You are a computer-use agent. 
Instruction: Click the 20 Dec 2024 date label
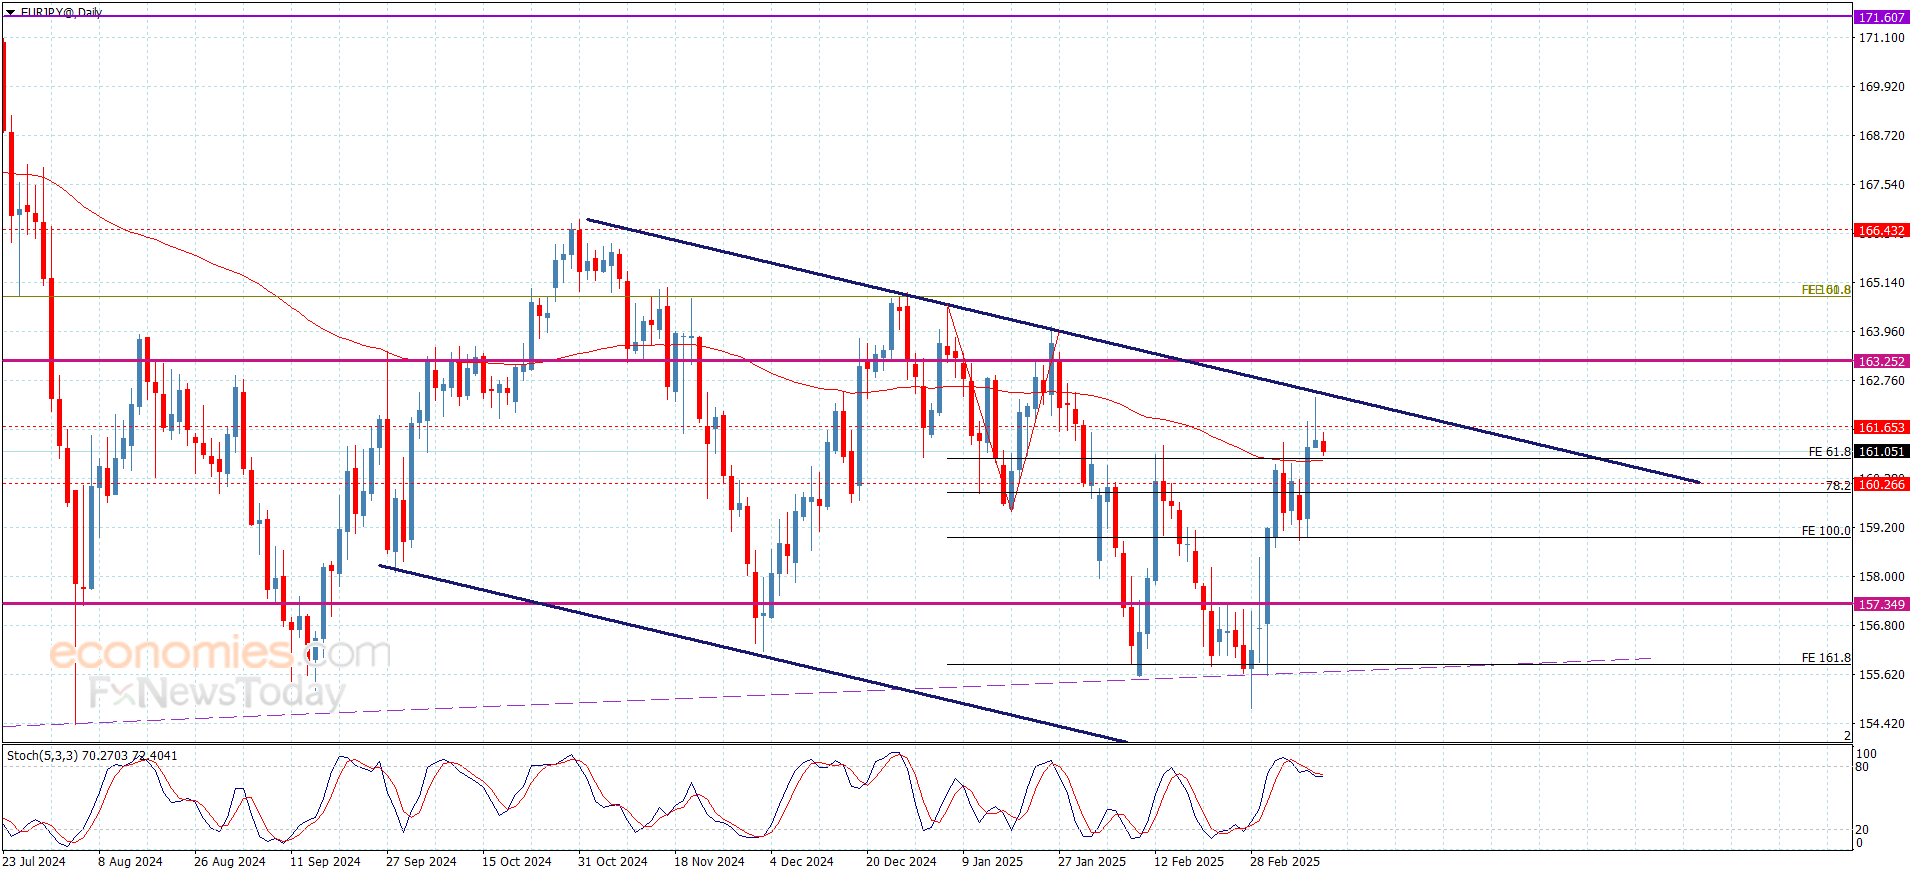tap(901, 862)
